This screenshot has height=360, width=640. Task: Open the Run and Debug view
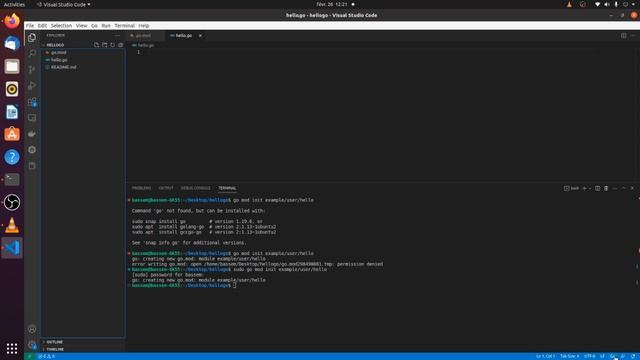click(32, 86)
